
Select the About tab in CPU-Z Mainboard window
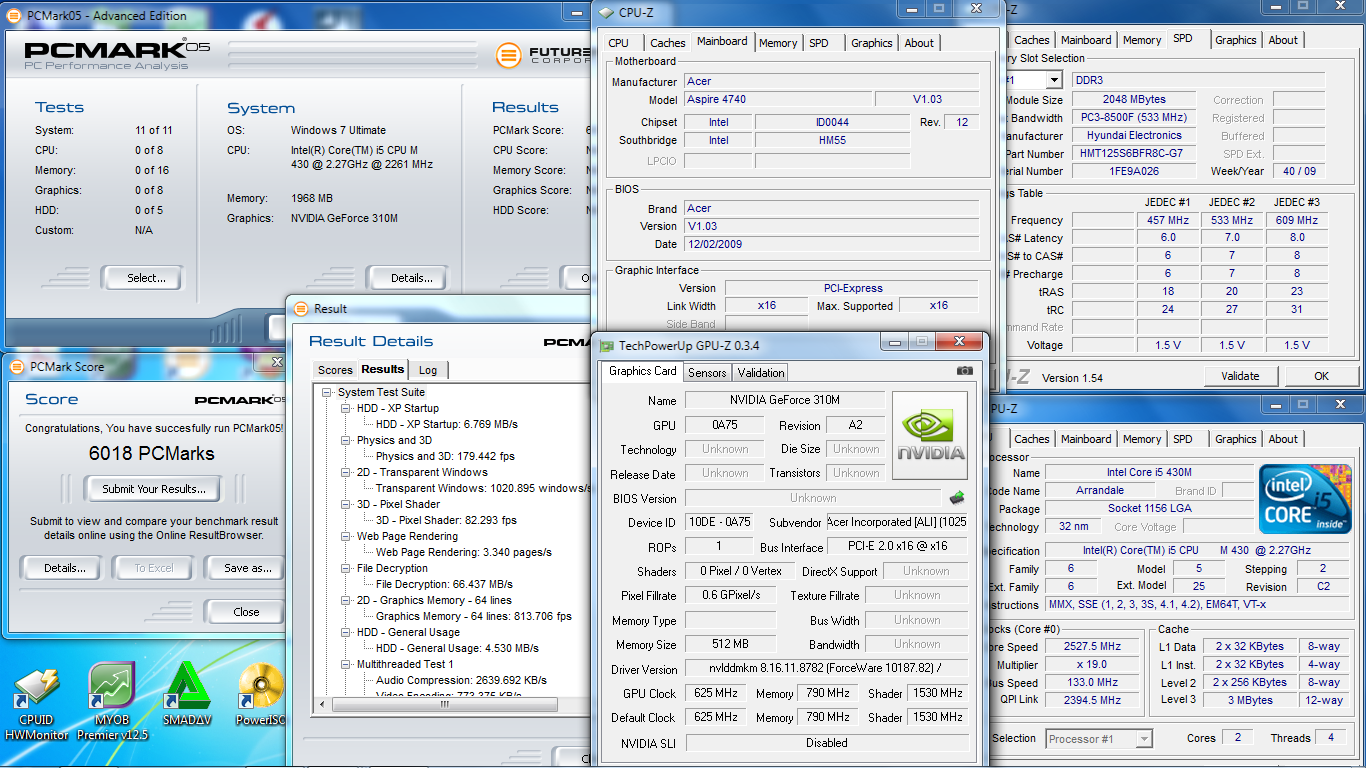[x=919, y=43]
